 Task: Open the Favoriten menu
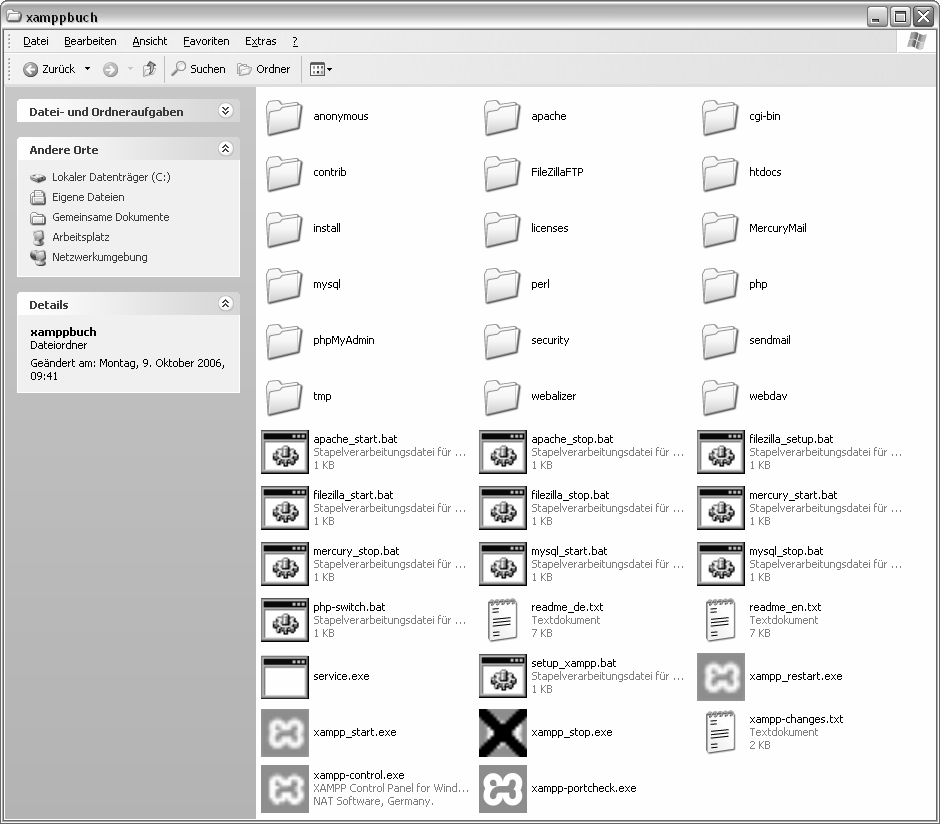(206, 41)
